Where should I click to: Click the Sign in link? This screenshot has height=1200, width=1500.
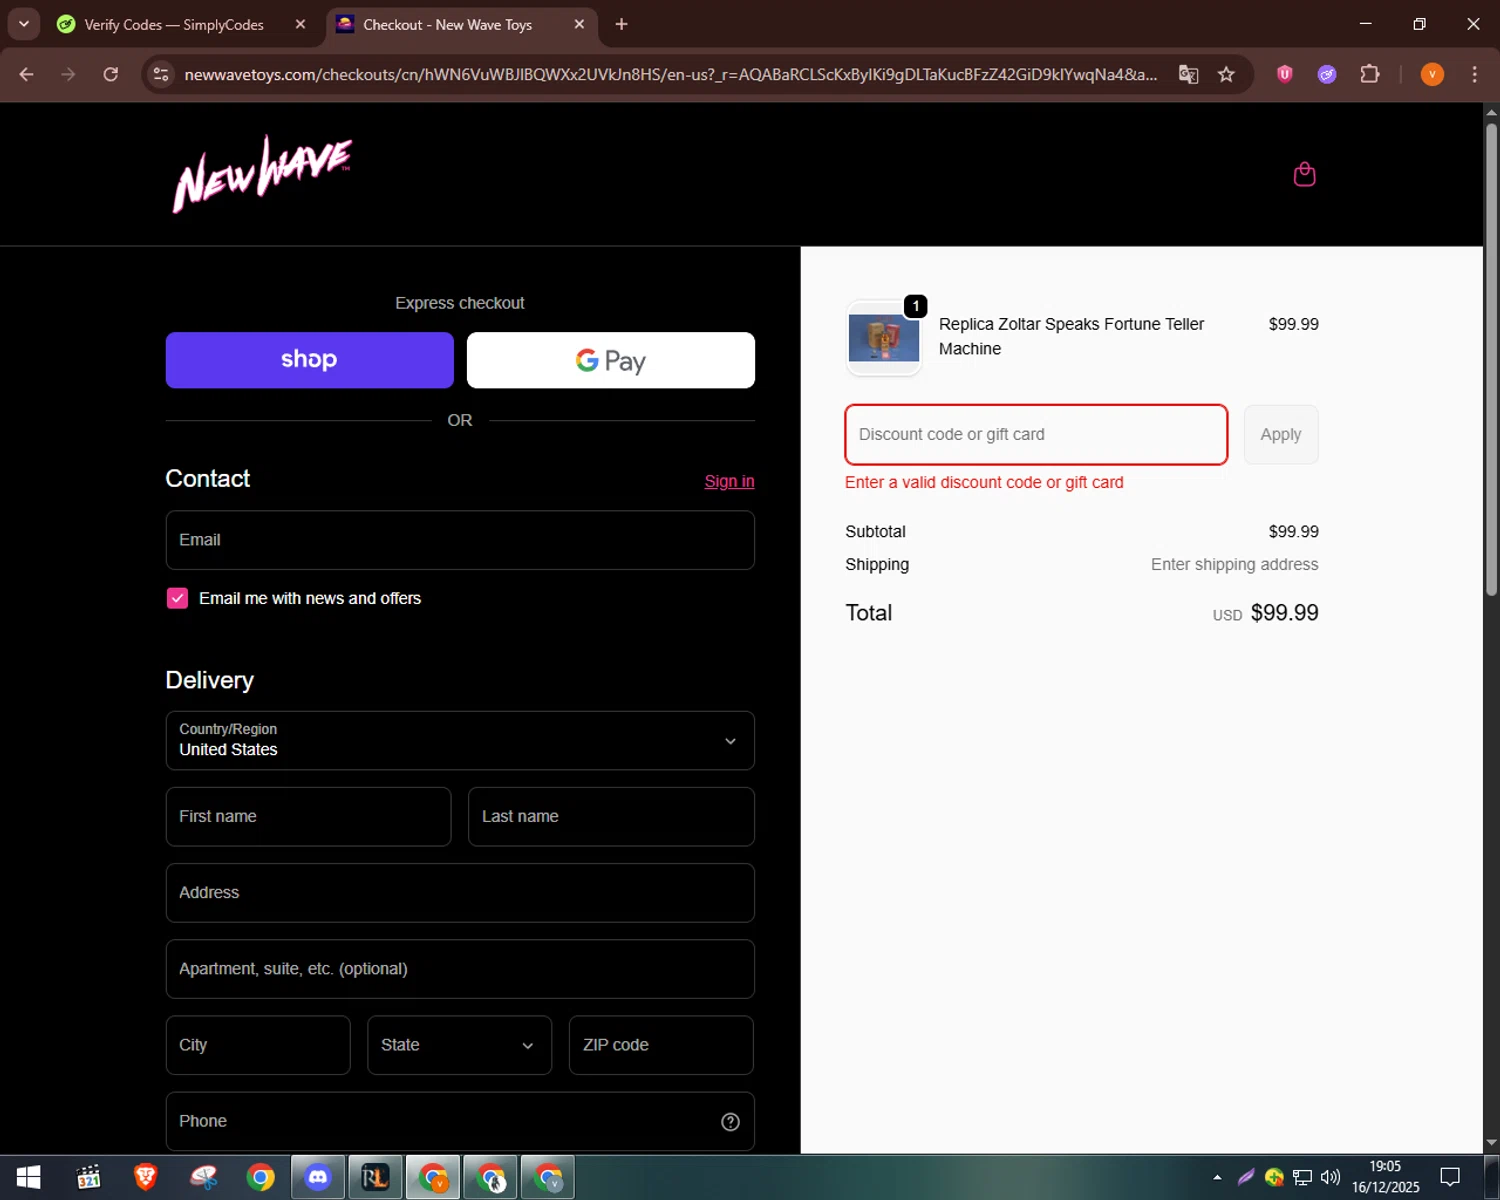click(729, 481)
